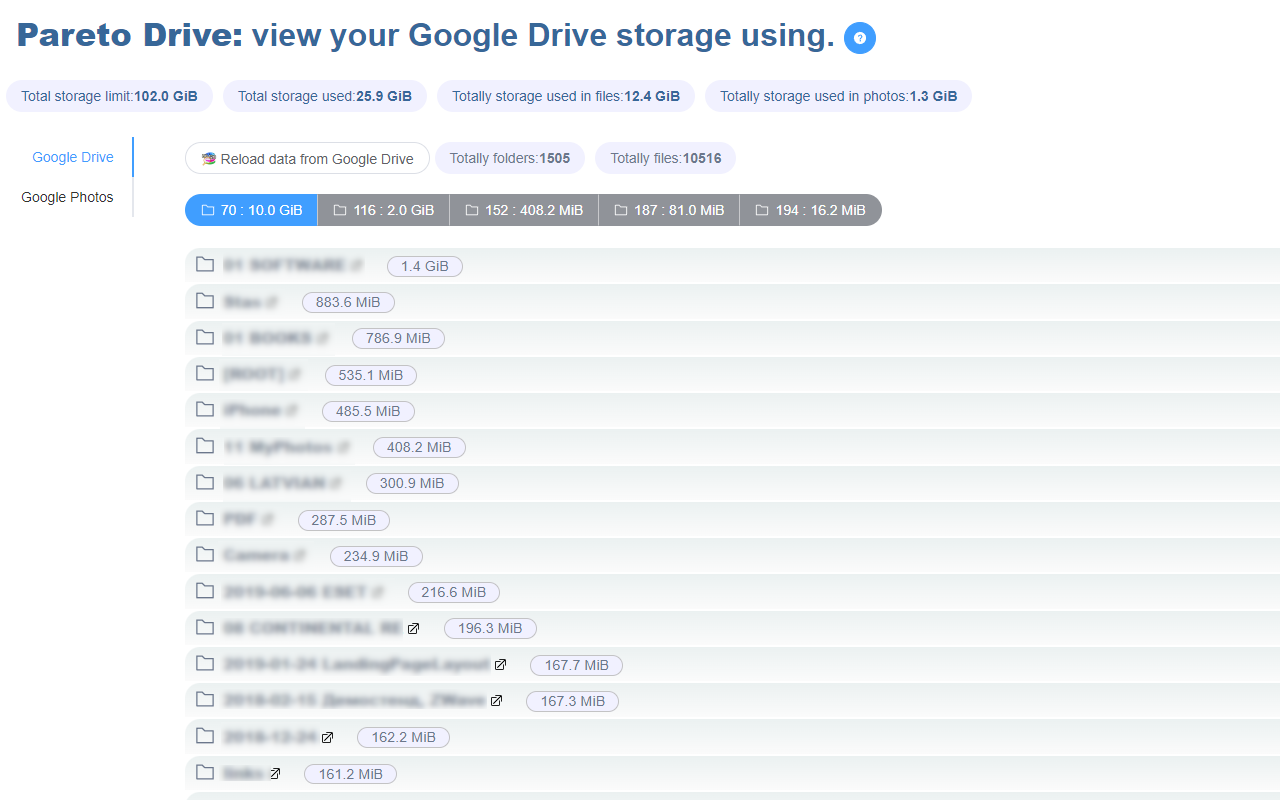The height and width of the screenshot is (800, 1280).
Task: Click the "Totally files:10516" pill
Action: (665, 158)
